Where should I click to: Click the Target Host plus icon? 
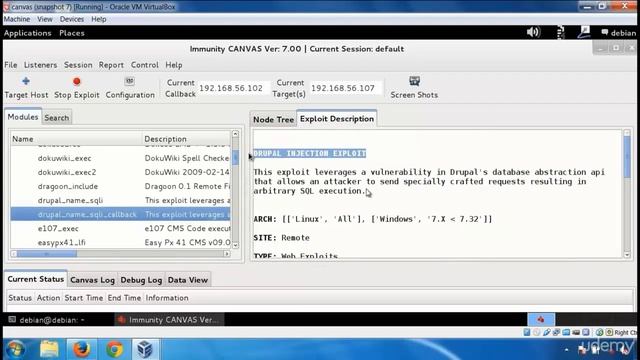26,81
